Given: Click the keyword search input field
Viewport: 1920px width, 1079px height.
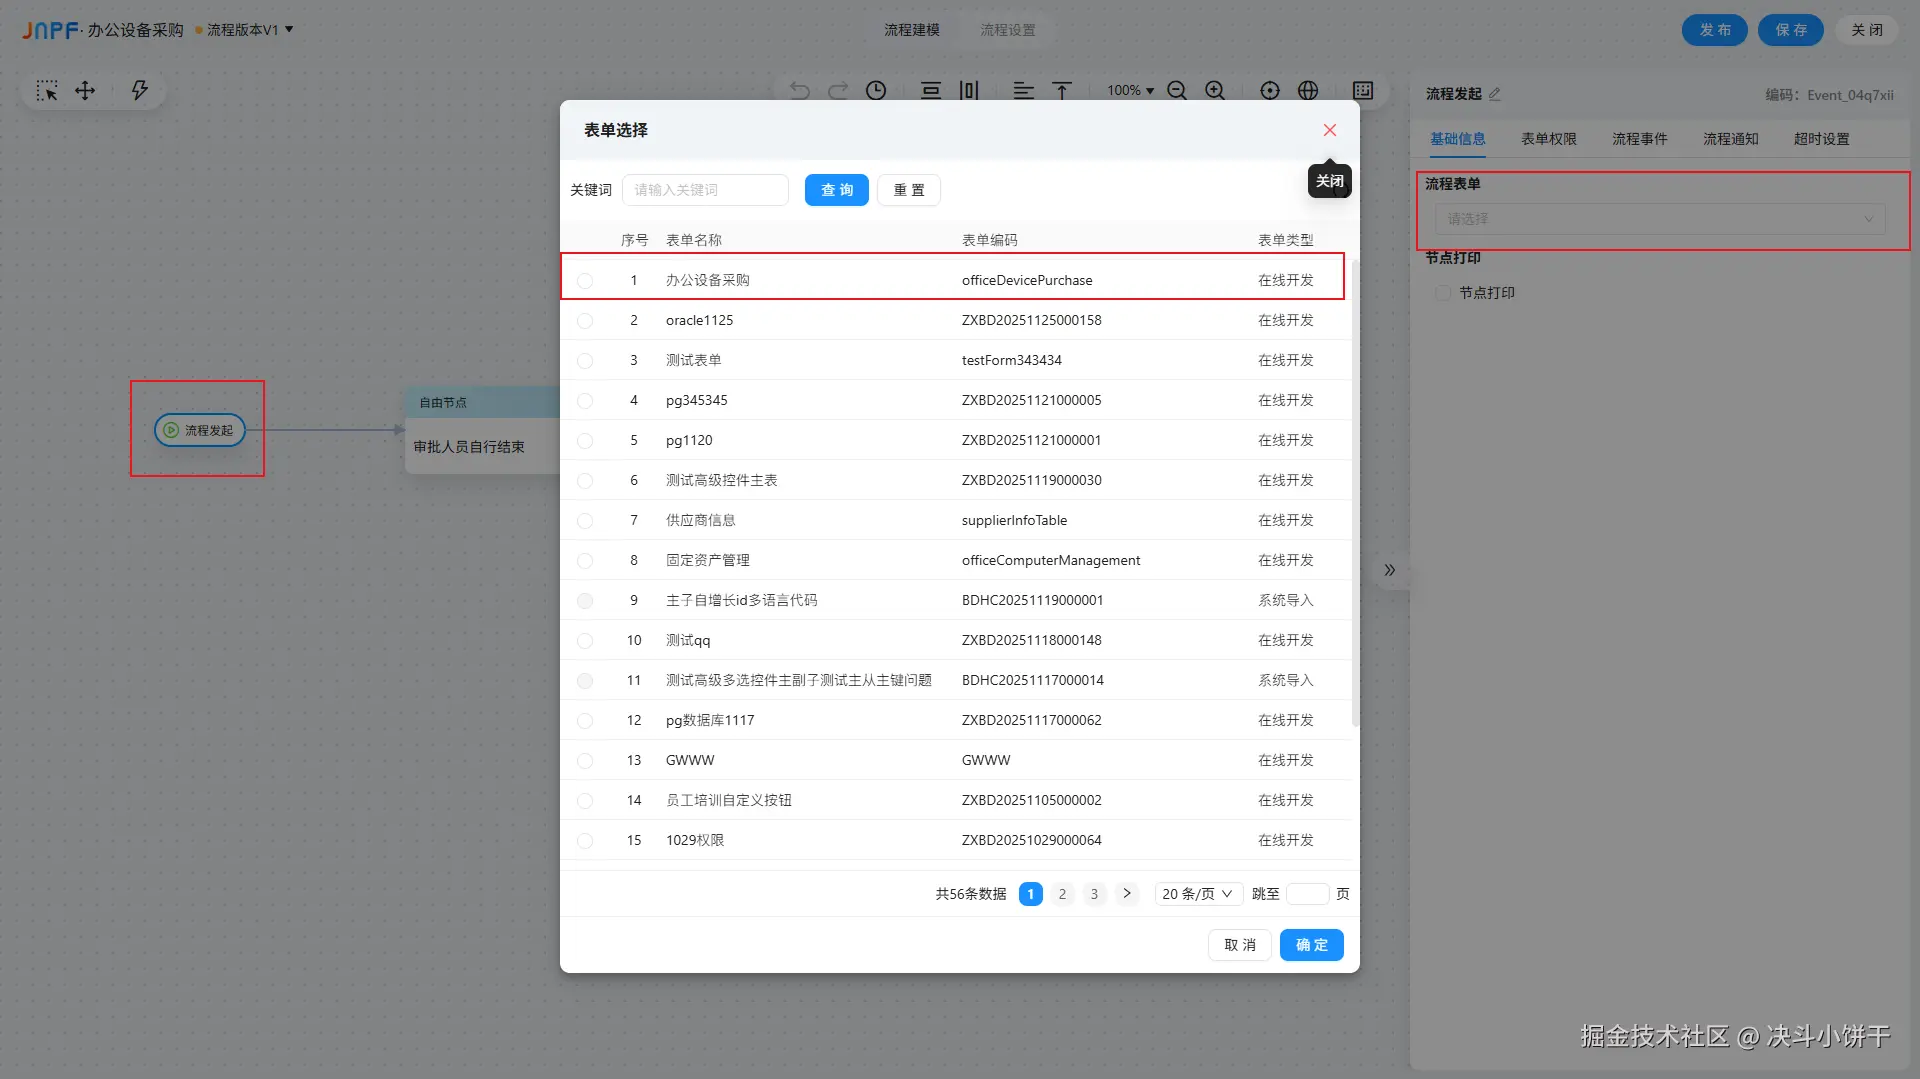Looking at the screenshot, I should coord(706,189).
